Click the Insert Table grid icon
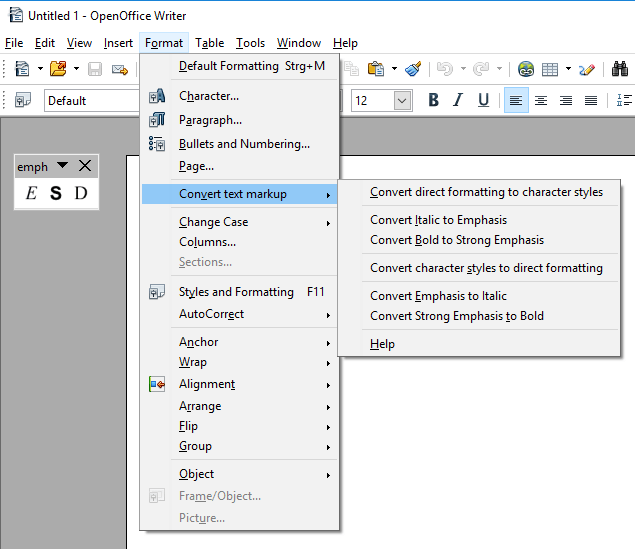The width and height of the screenshot is (635, 549). click(x=550, y=69)
